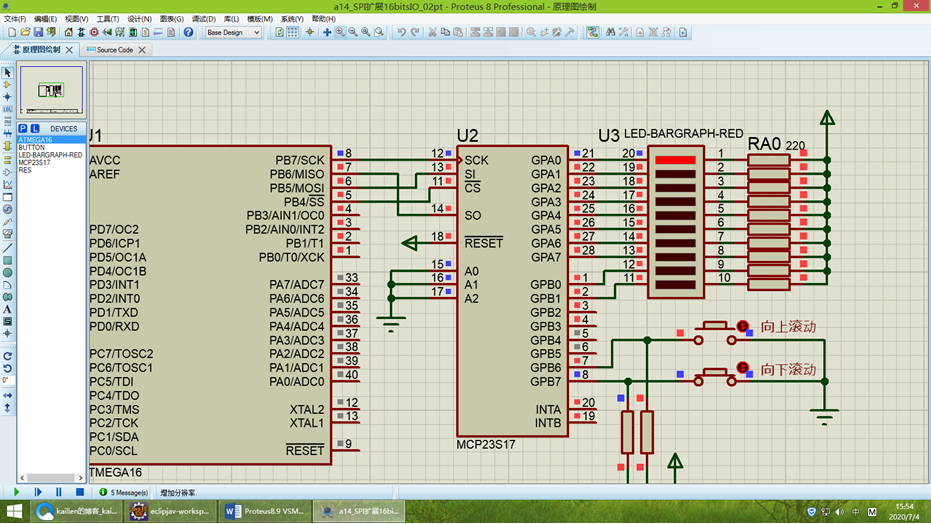
Task: Open Search and Tag binoculars icon
Action: coord(610,33)
